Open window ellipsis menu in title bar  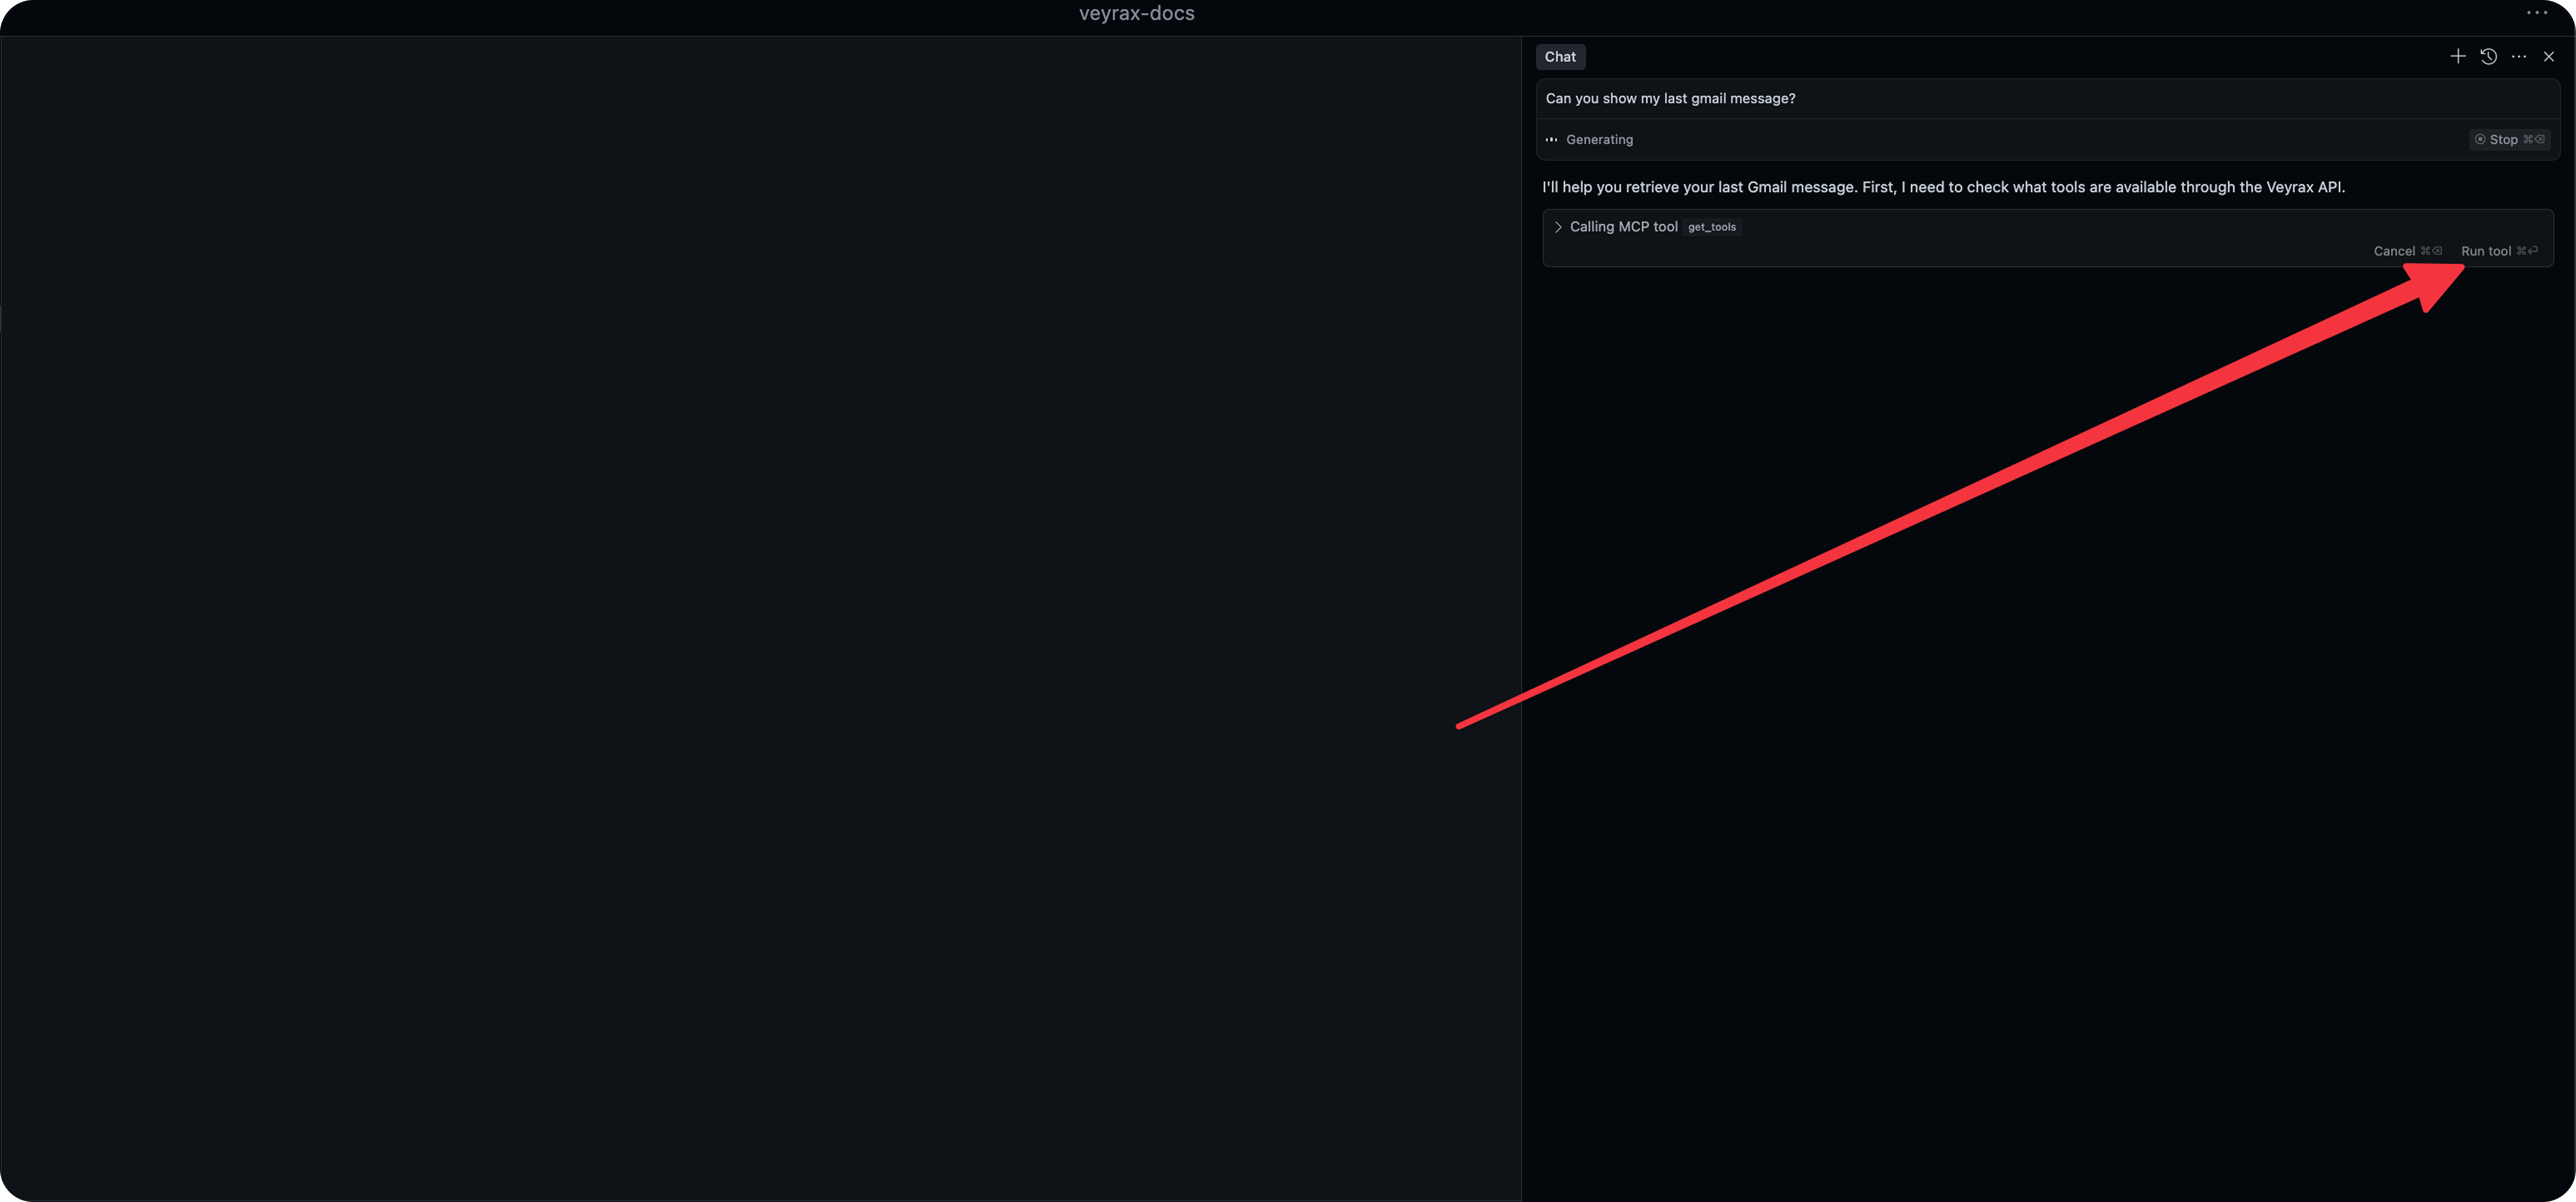pyautogui.click(x=2536, y=13)
